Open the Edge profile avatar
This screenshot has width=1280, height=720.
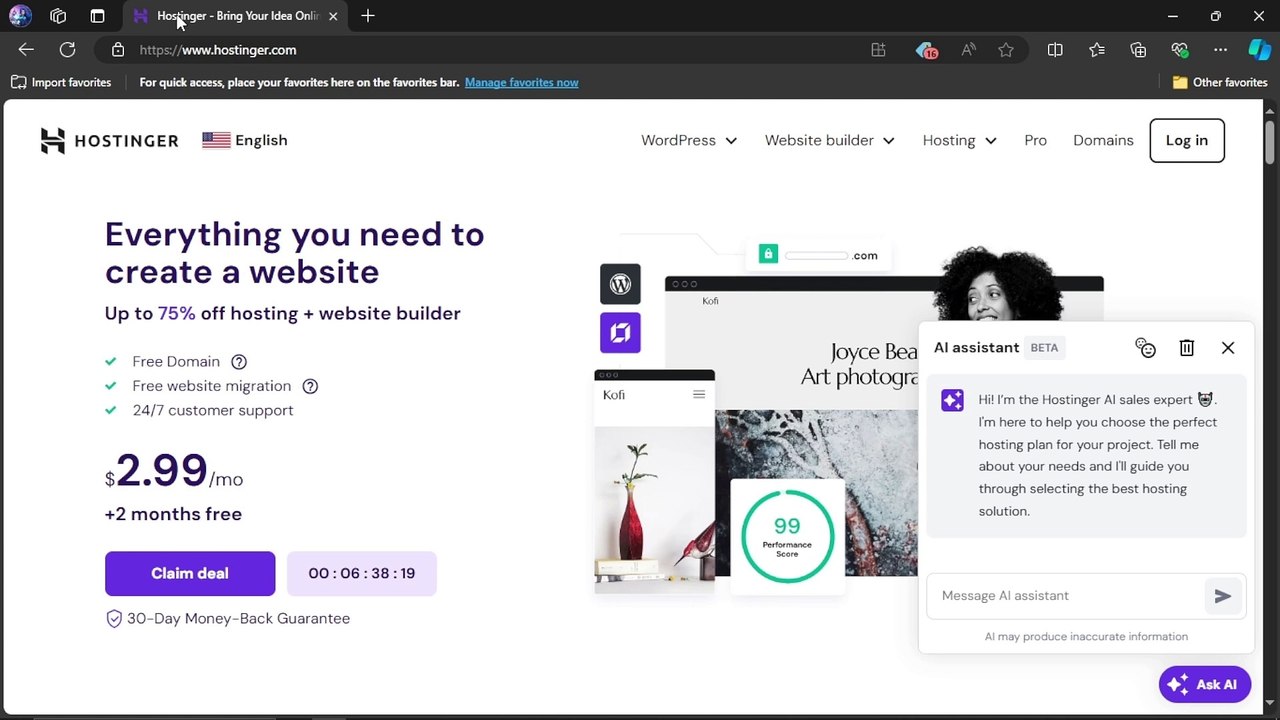click(20, 16)
